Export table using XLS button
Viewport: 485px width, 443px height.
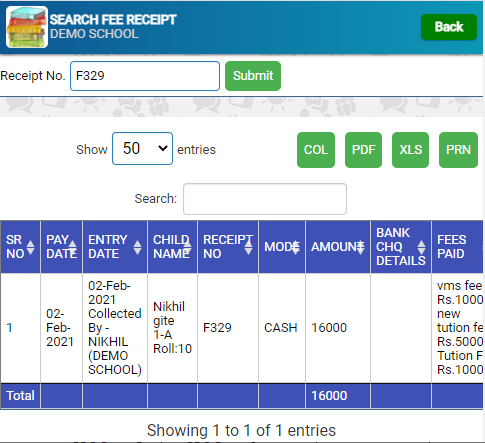click(x=411, y=150)
